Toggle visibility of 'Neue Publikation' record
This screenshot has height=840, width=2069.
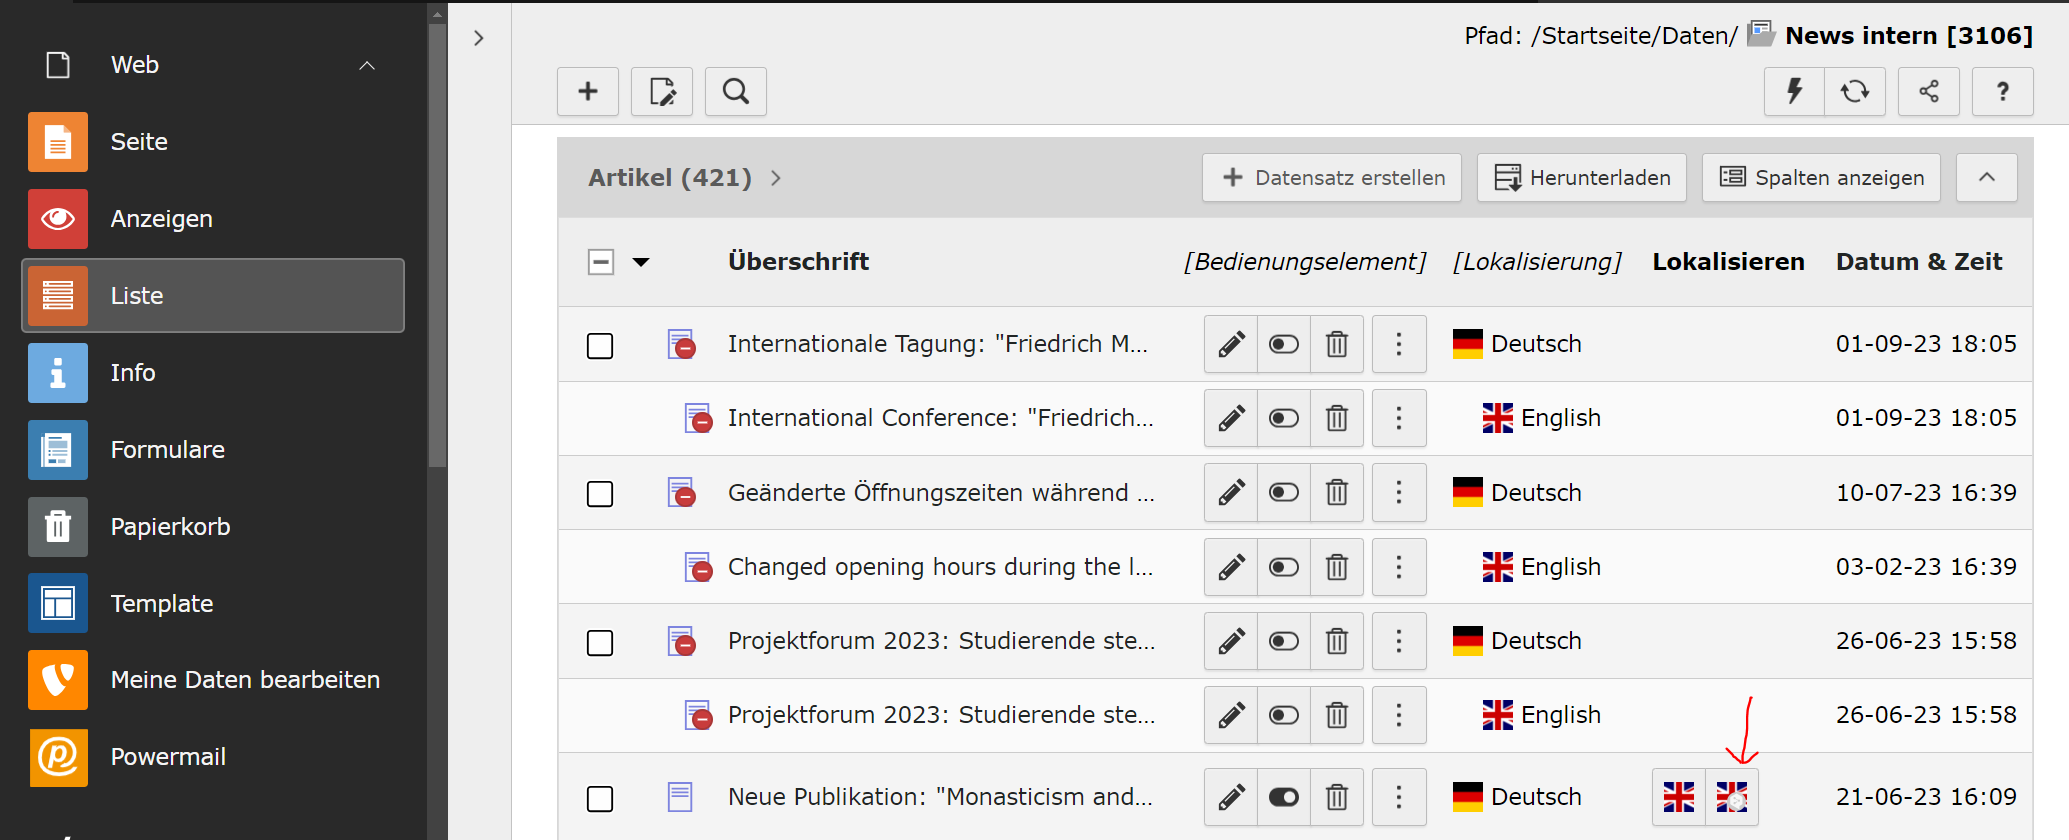pyautogui.click(x=1284, y=798)
